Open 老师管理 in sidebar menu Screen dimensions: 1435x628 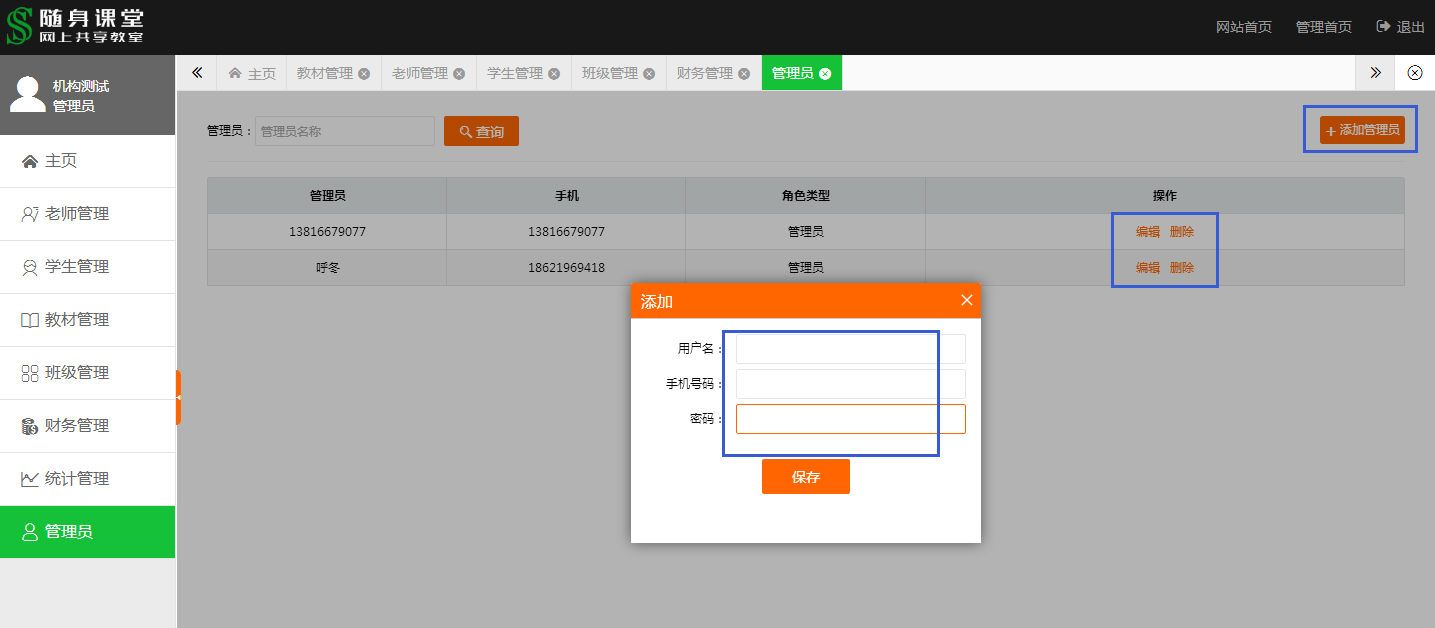(x=87, y=214)
